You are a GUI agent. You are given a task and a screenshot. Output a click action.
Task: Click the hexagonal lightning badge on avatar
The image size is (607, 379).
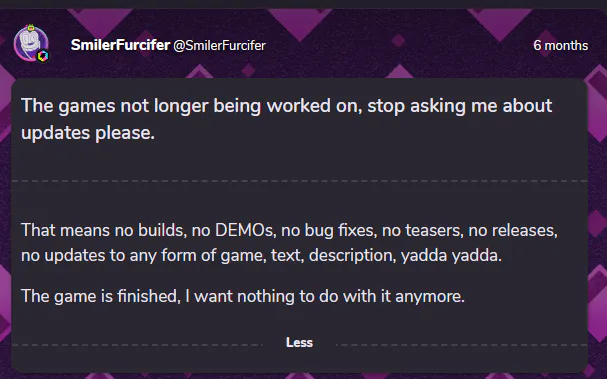pyautogui.click(x=43, y=56)
